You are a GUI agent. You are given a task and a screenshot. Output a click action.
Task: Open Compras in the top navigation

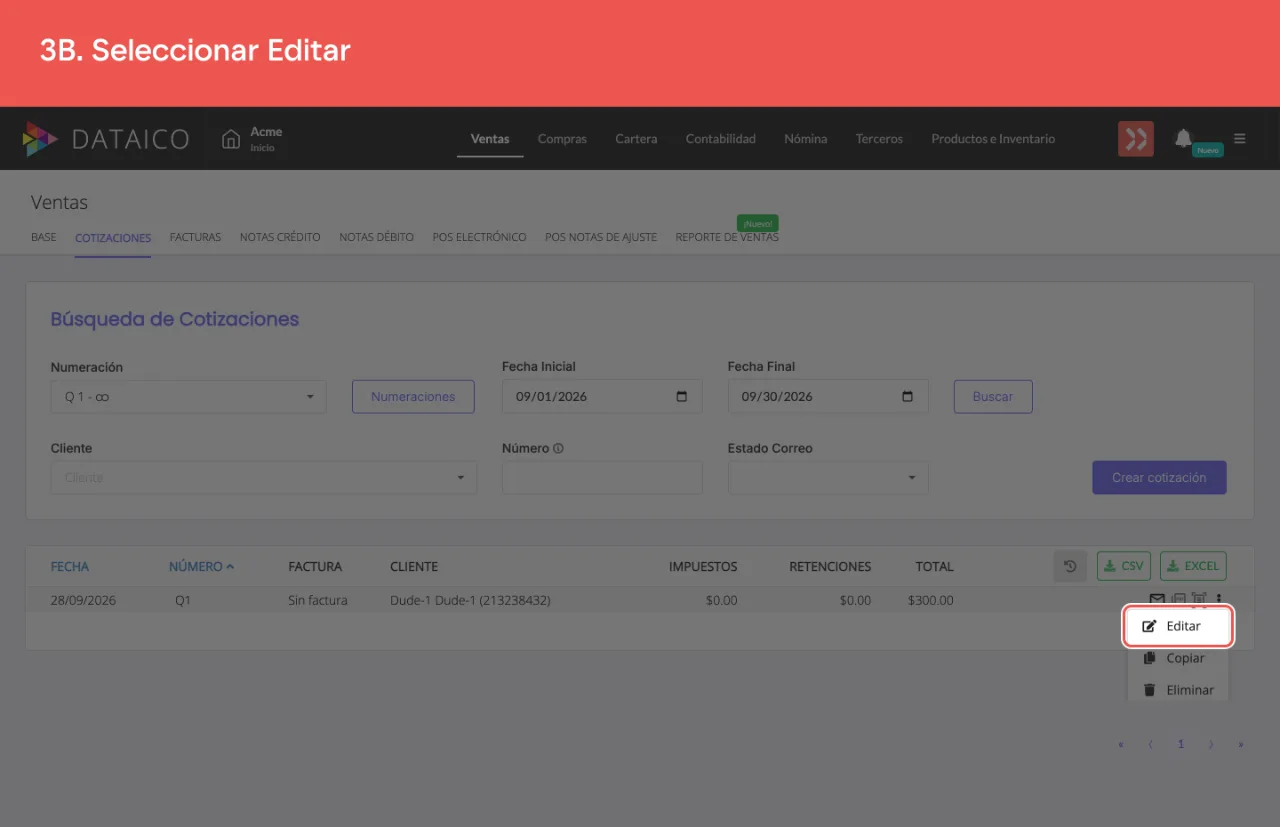click(x=562, y=139)
